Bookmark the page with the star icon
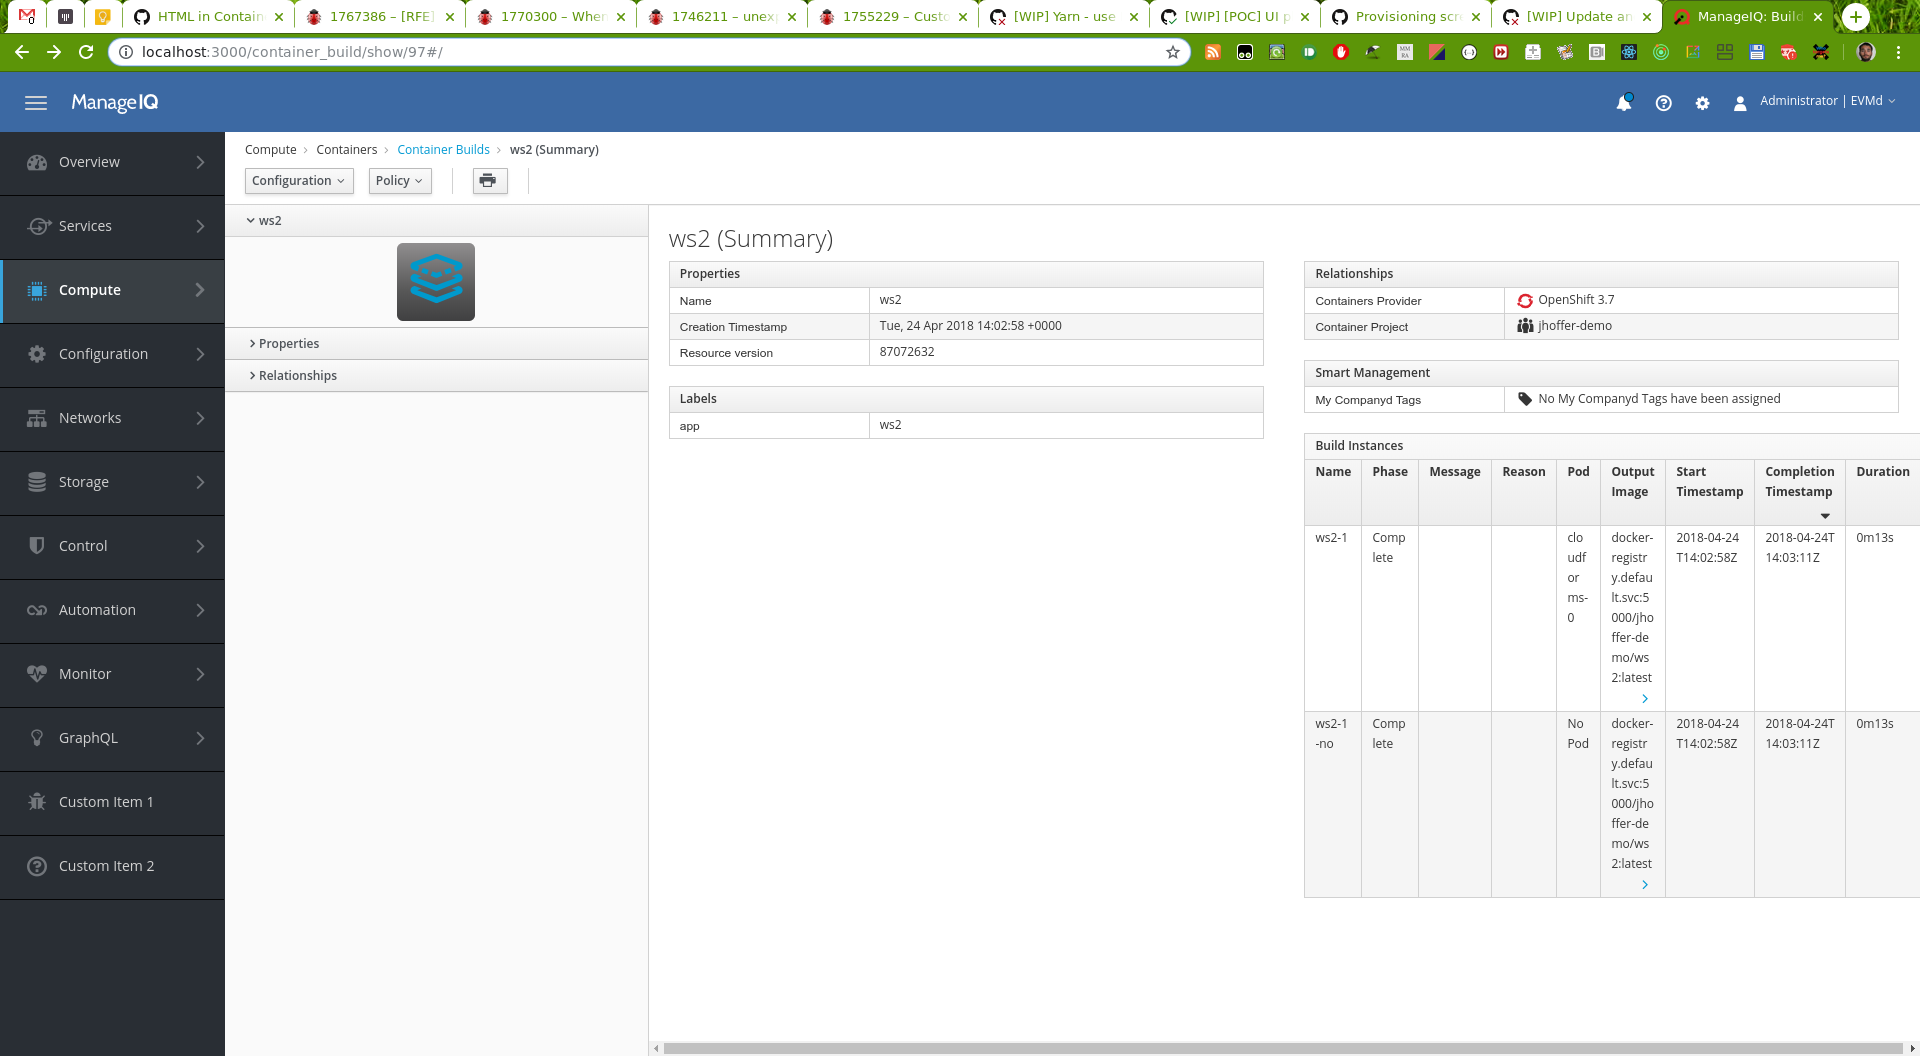Viewport: 1920px width, 1056px height. (x=1173, y=52)
